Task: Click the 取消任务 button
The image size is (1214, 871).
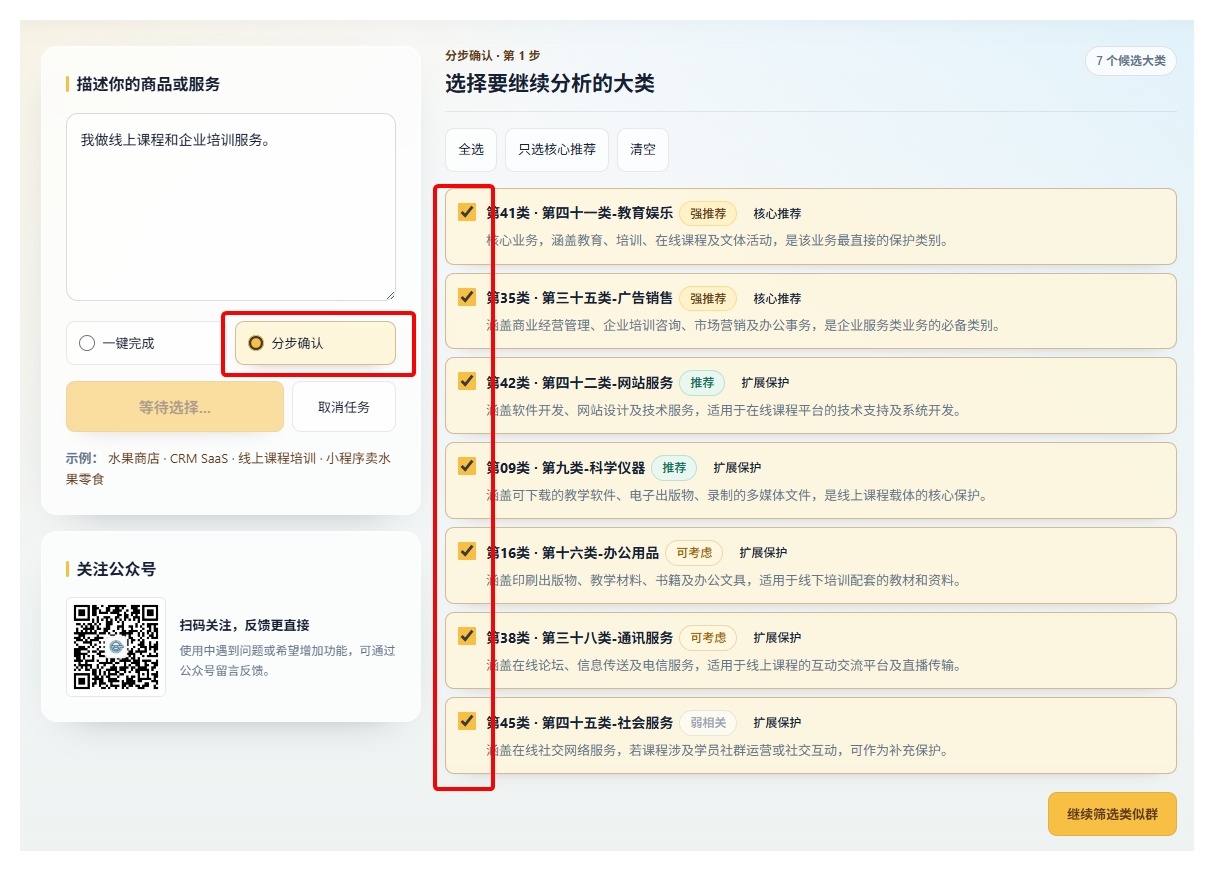Action: pyautogui.click(x=344, y=407)
